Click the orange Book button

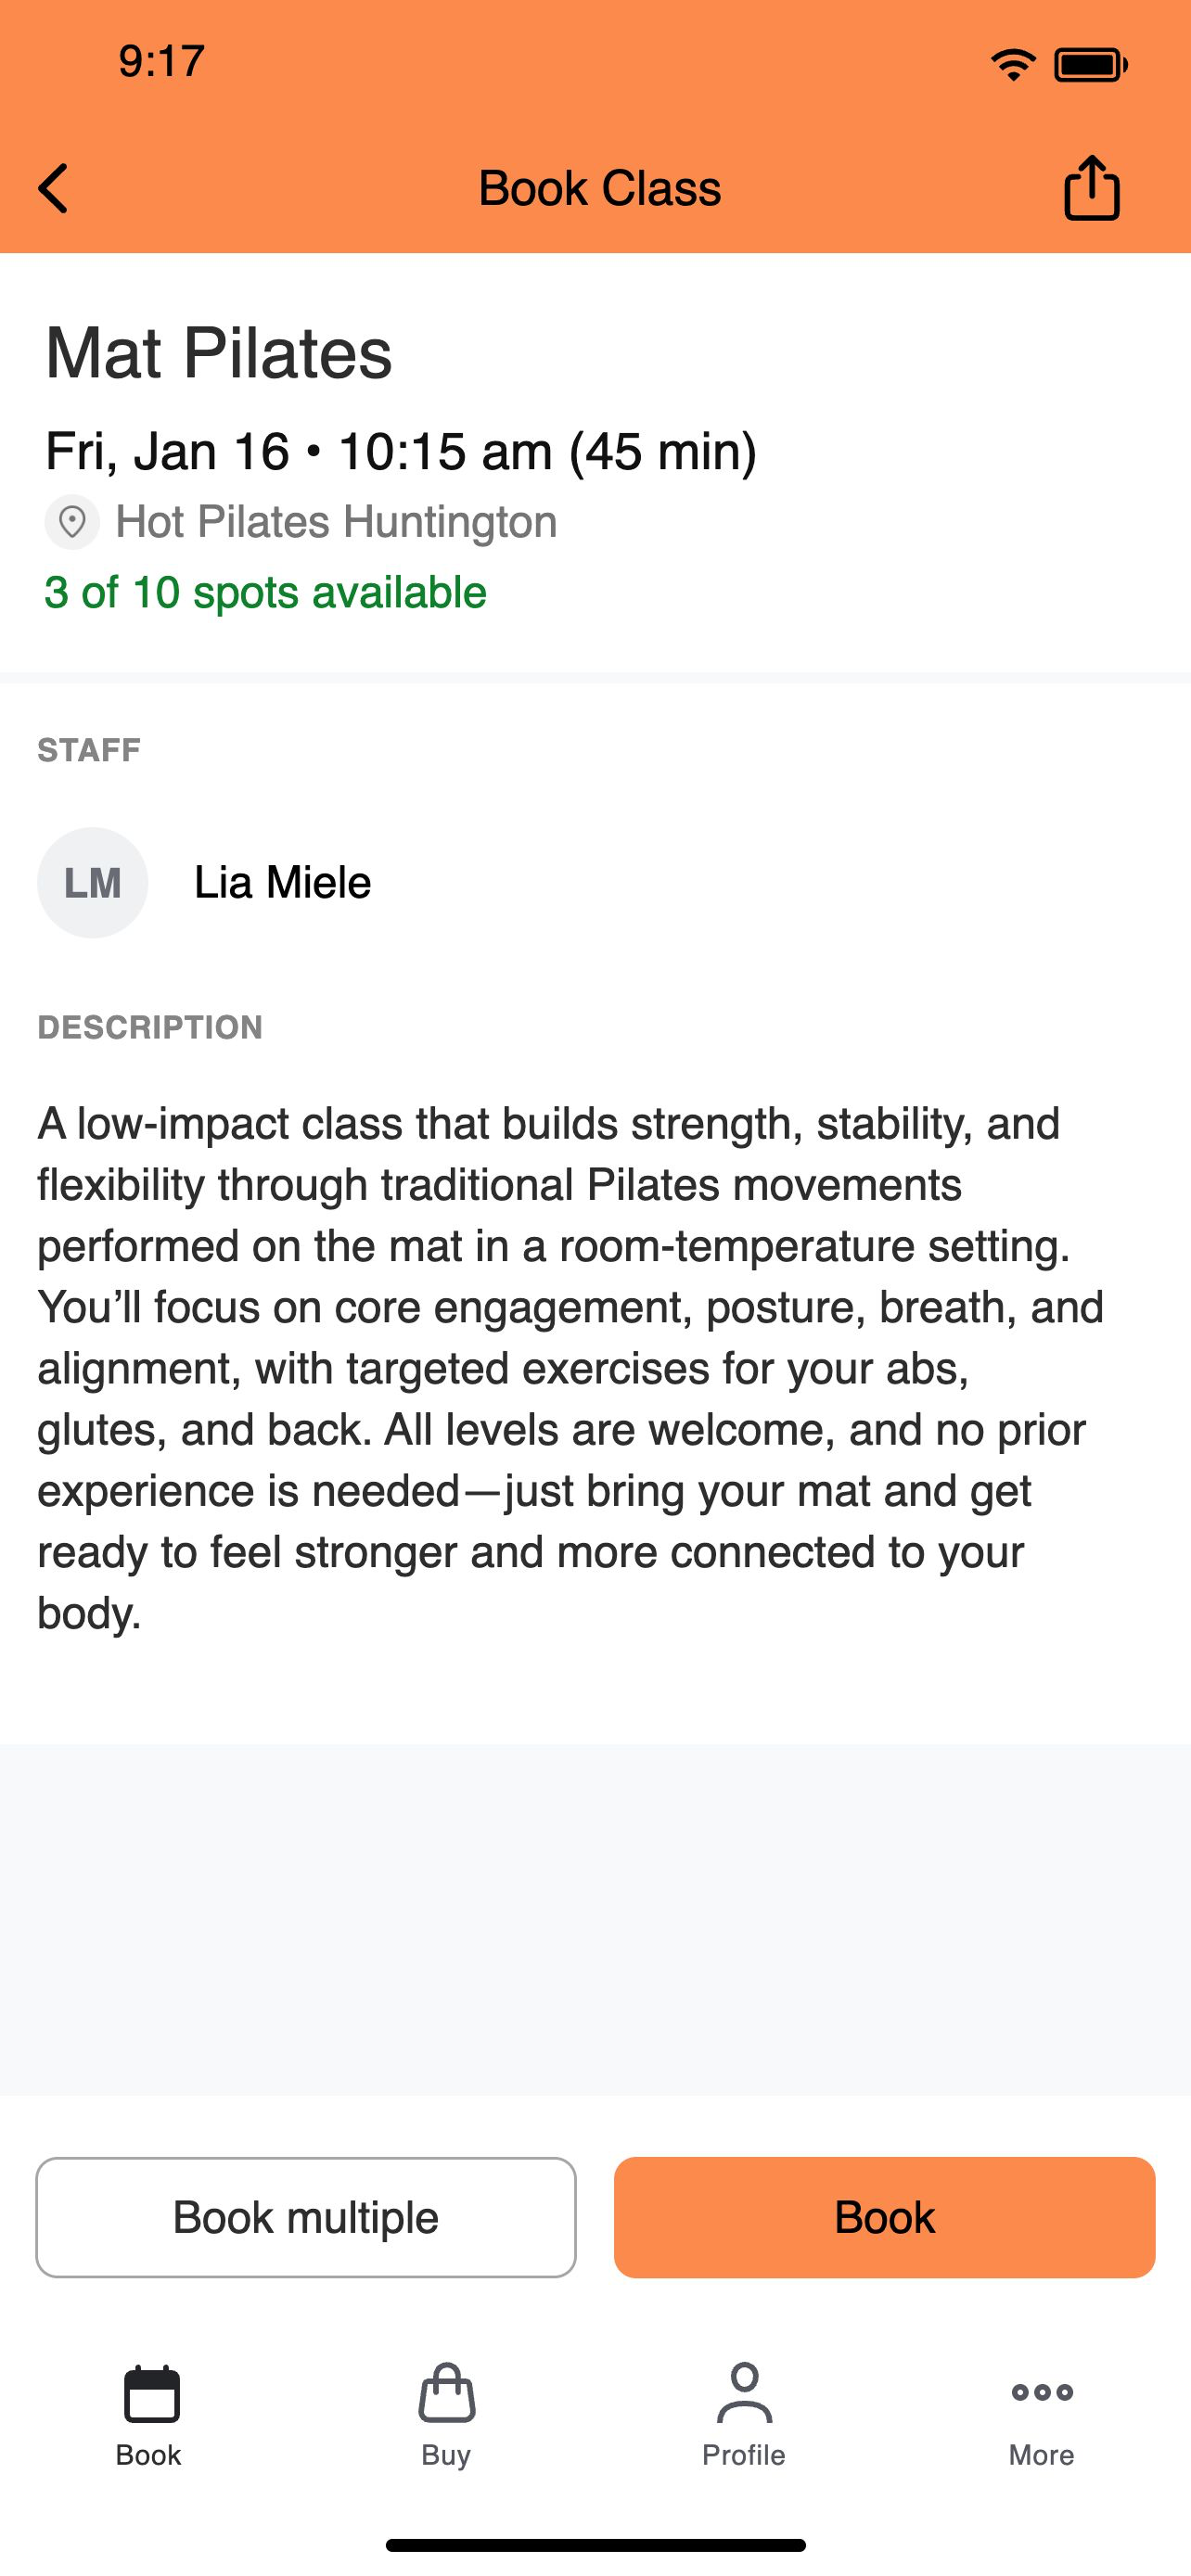(x=884, y=2217)
